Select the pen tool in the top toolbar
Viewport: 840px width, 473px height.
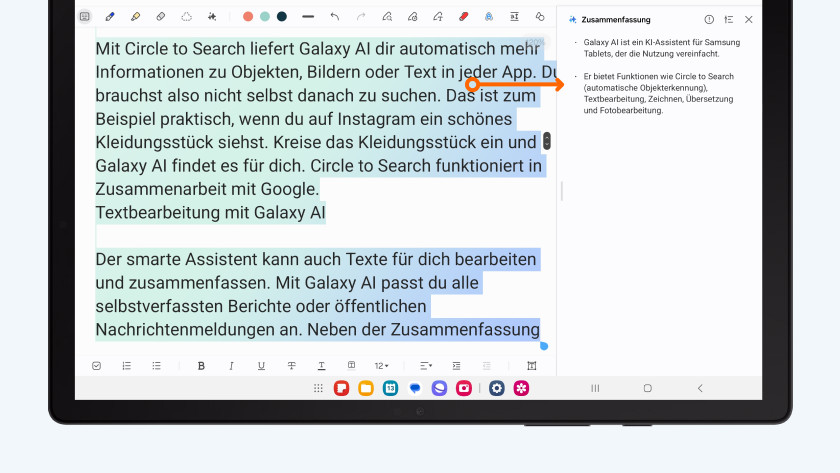pyautogui.click(x=110, y=17)
